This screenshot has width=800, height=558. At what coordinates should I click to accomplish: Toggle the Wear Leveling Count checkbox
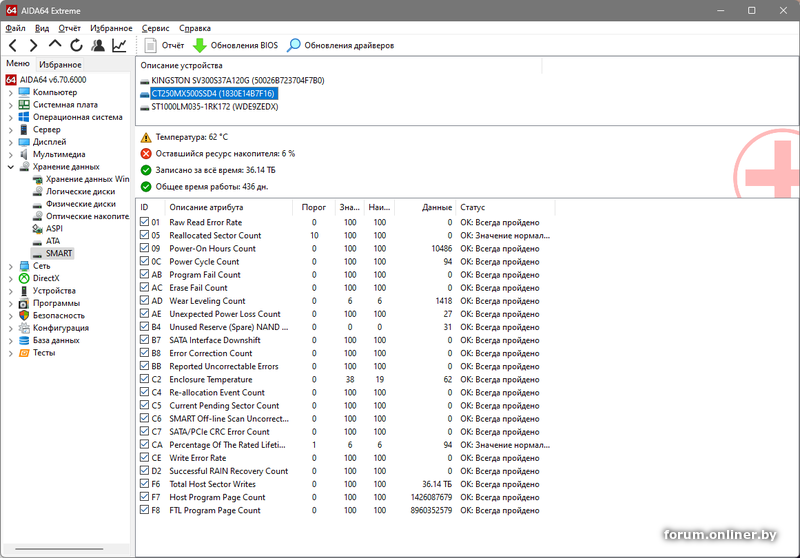pos(145,301)
